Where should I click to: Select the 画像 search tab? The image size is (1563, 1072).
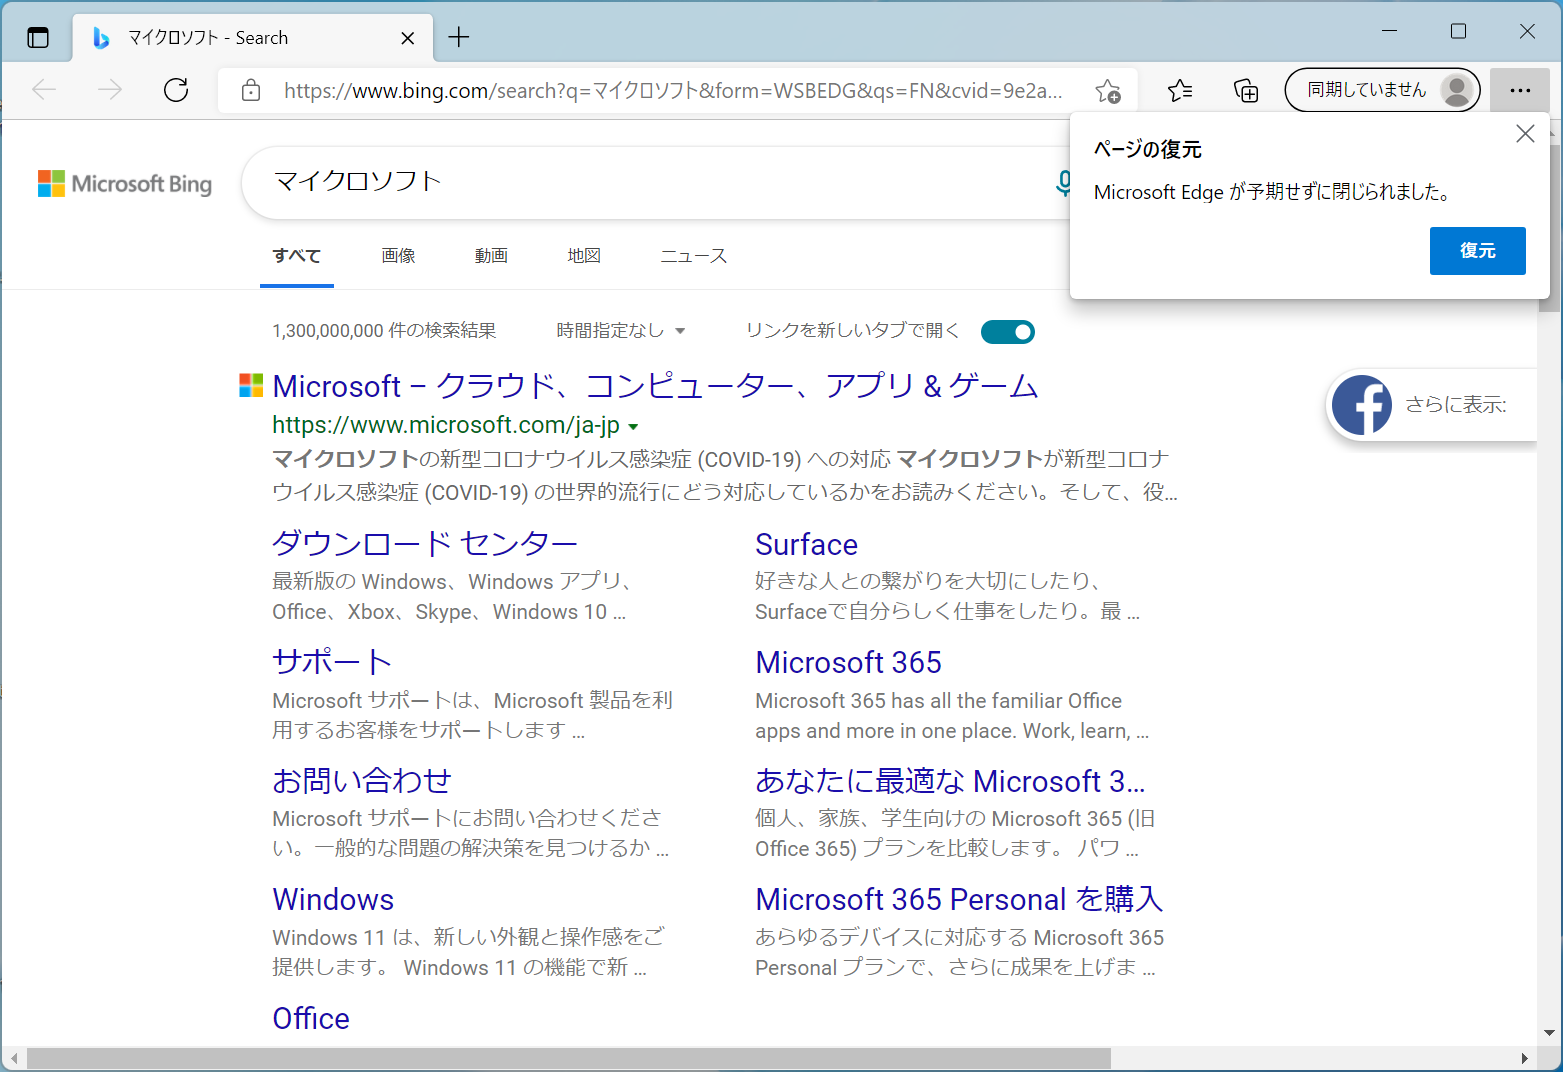point(398,256)
